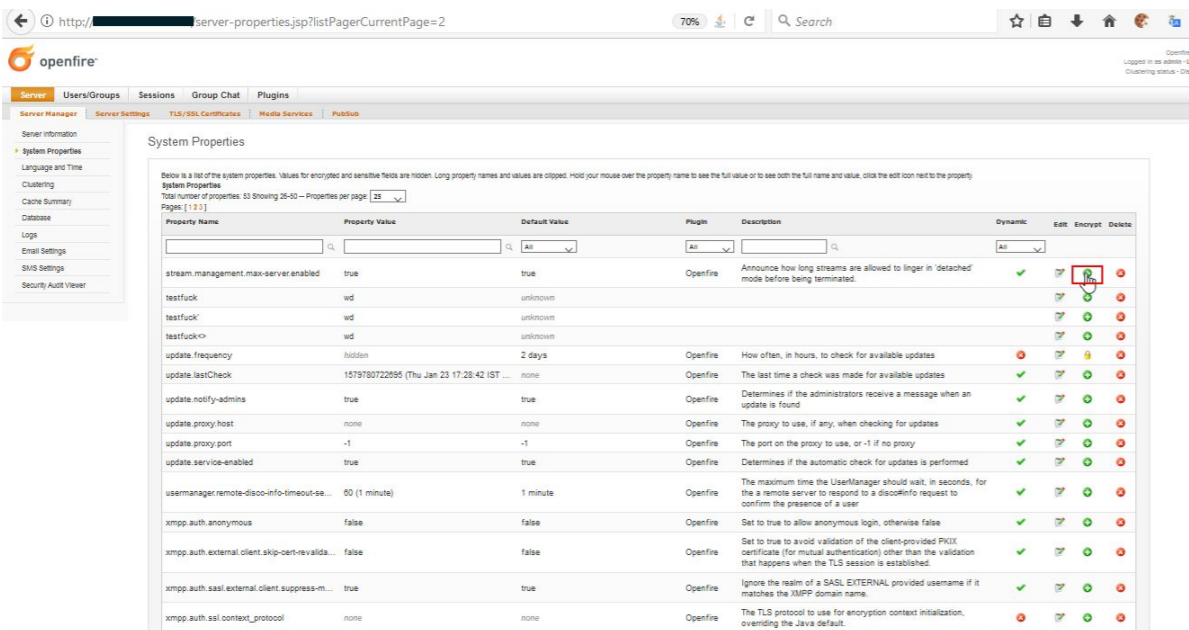
Task: Edit the update.service-enabled property
Action: click(x=1060, y=462)
